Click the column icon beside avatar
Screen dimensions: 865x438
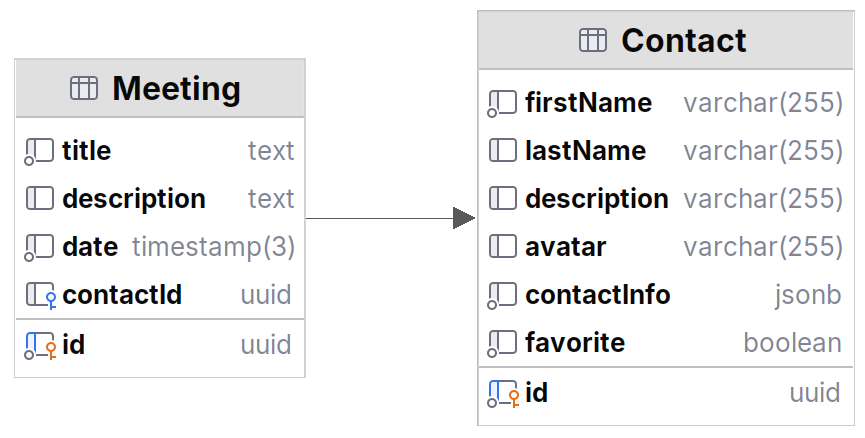pyautogui.click(x=502, y=247)
